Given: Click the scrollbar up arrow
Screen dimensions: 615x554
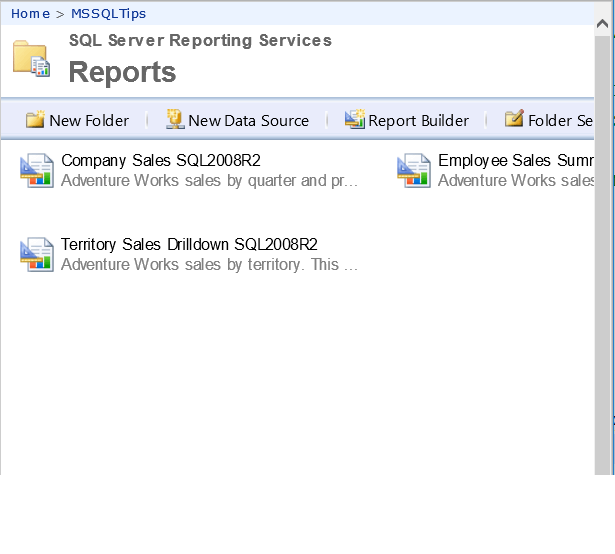Looking at the screenshot, I should click(602, 24).
